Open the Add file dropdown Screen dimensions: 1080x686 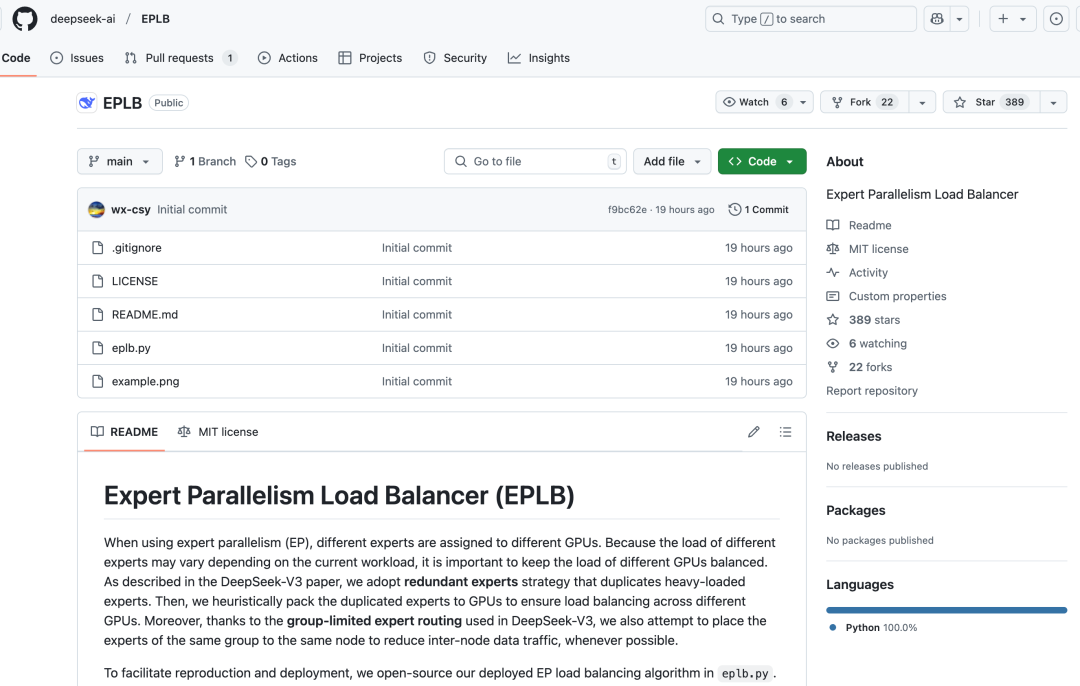672,161
